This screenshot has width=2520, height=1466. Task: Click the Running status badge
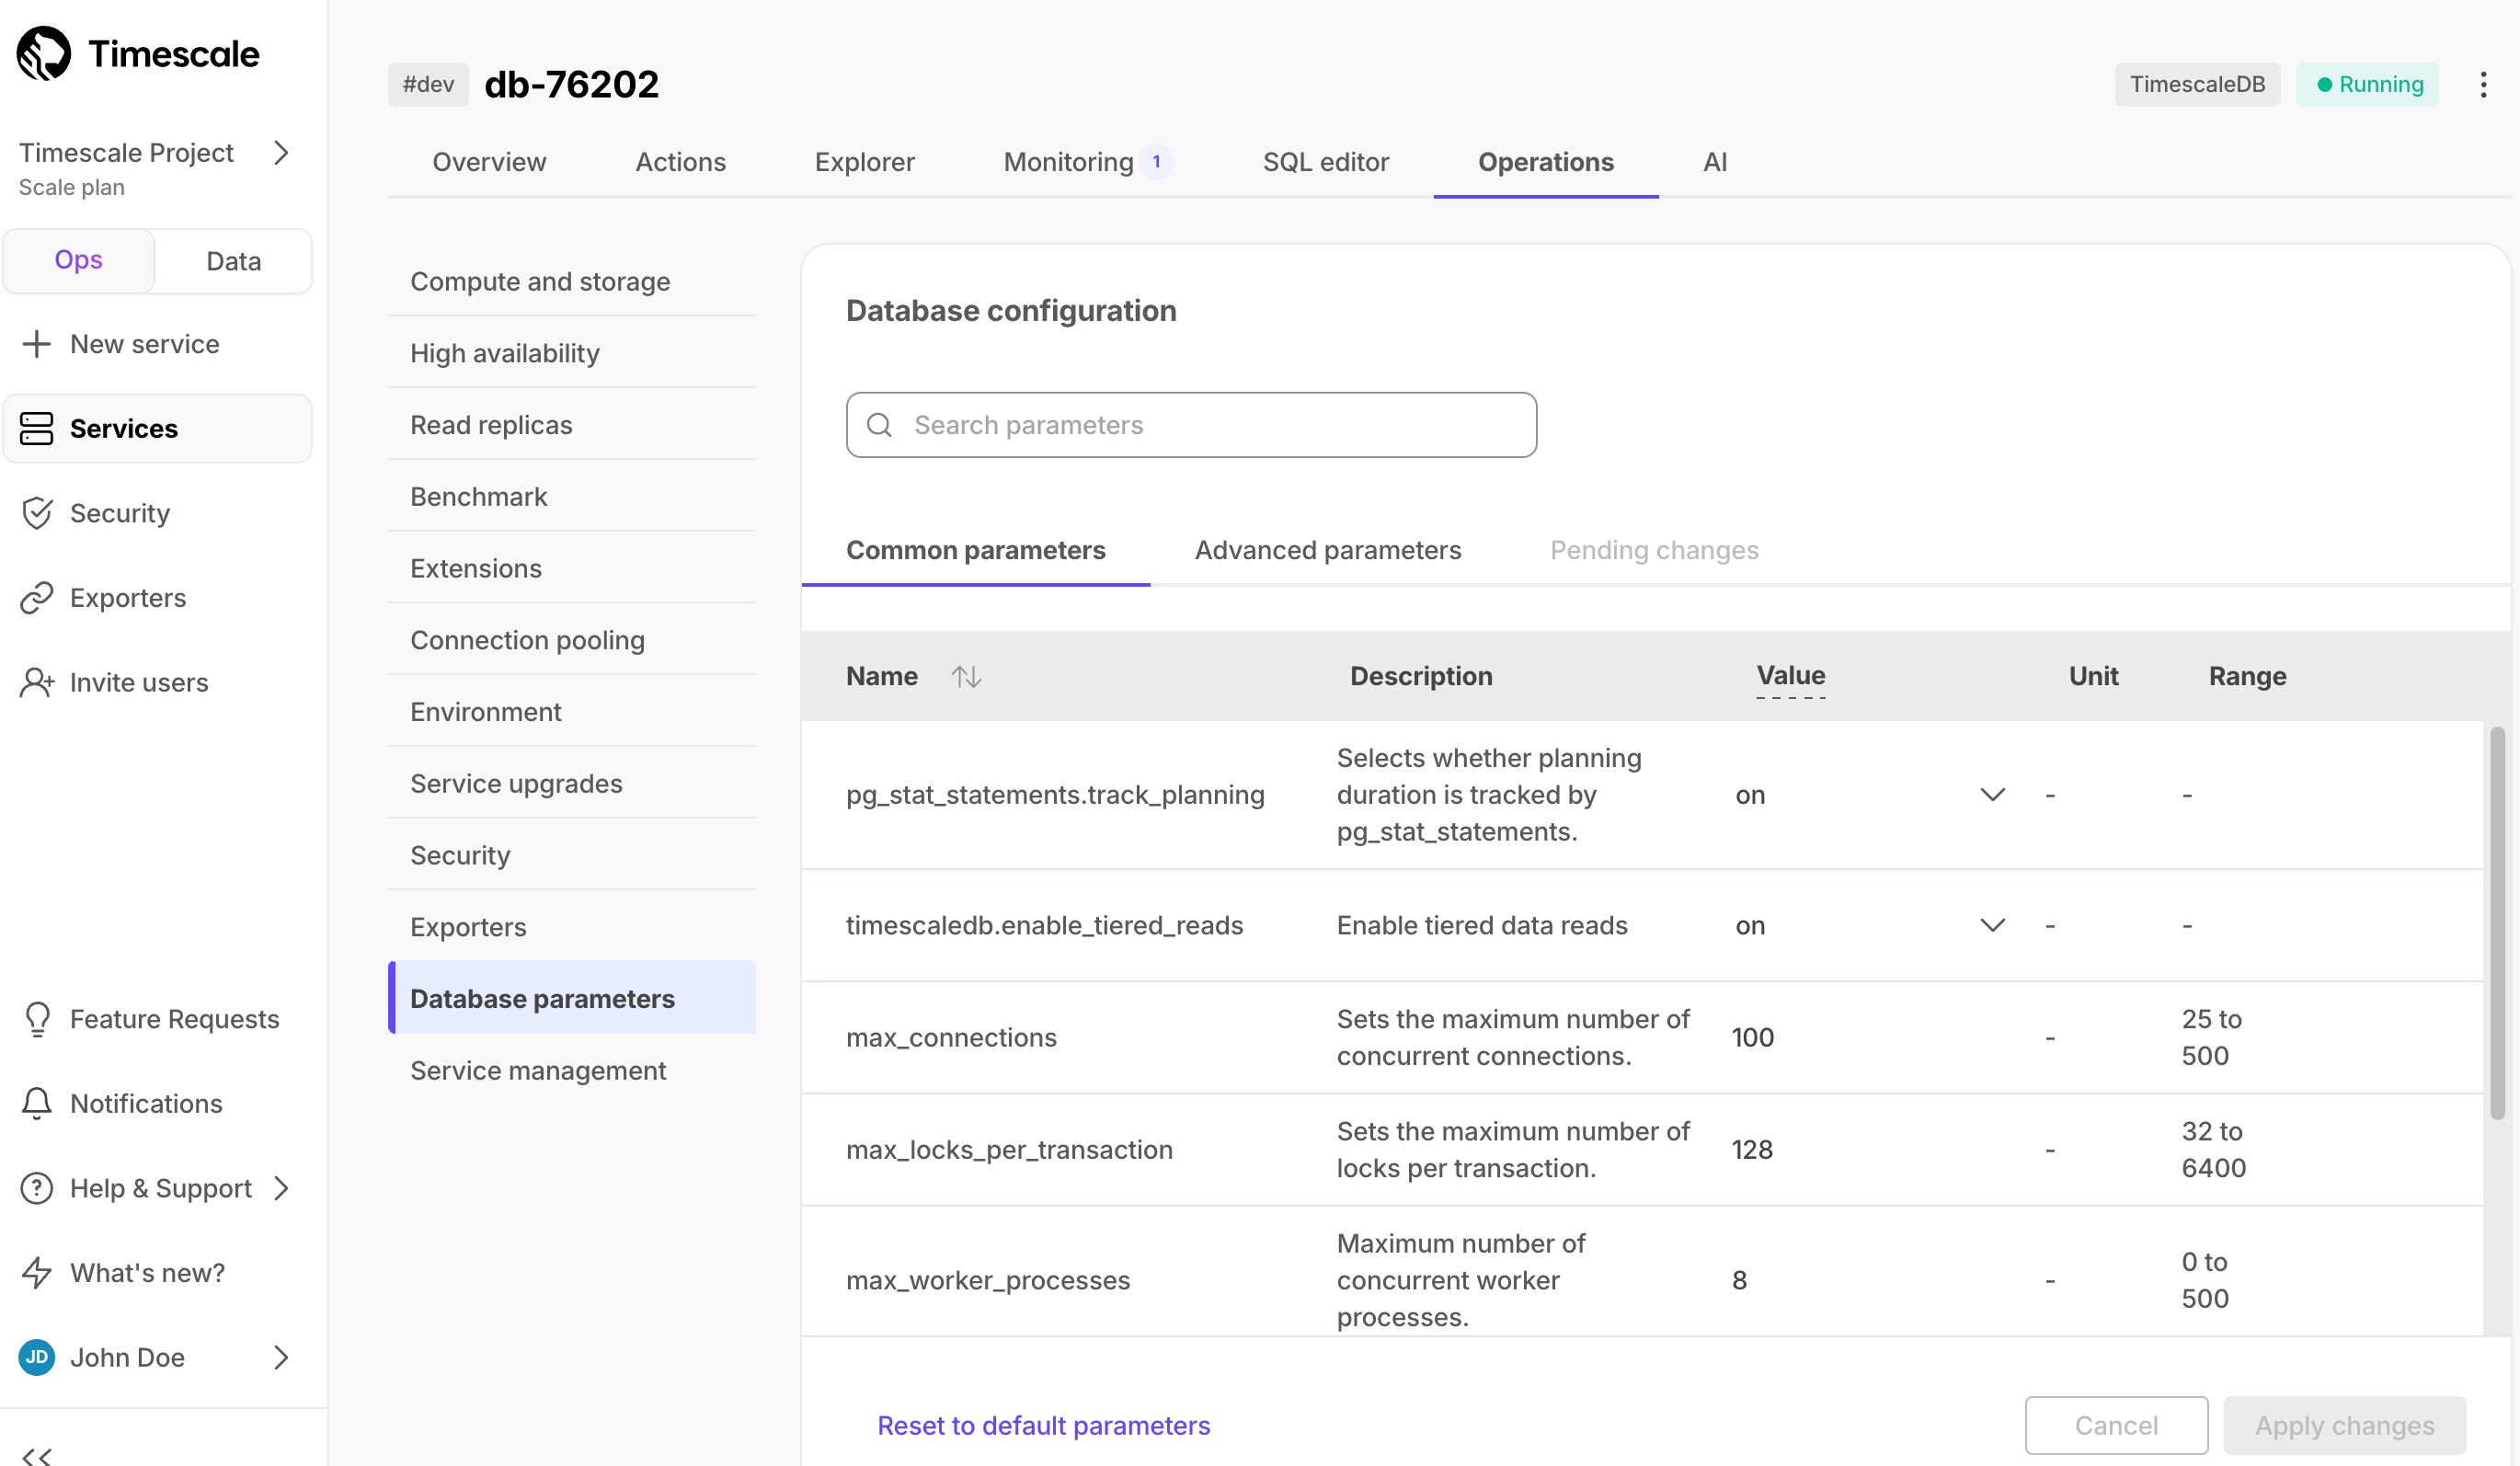tap(2366, 84)
